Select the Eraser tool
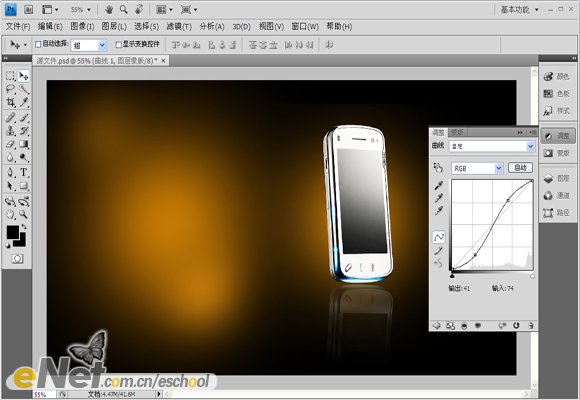Viewport: 580px width, 400px height. click(10, 144)
